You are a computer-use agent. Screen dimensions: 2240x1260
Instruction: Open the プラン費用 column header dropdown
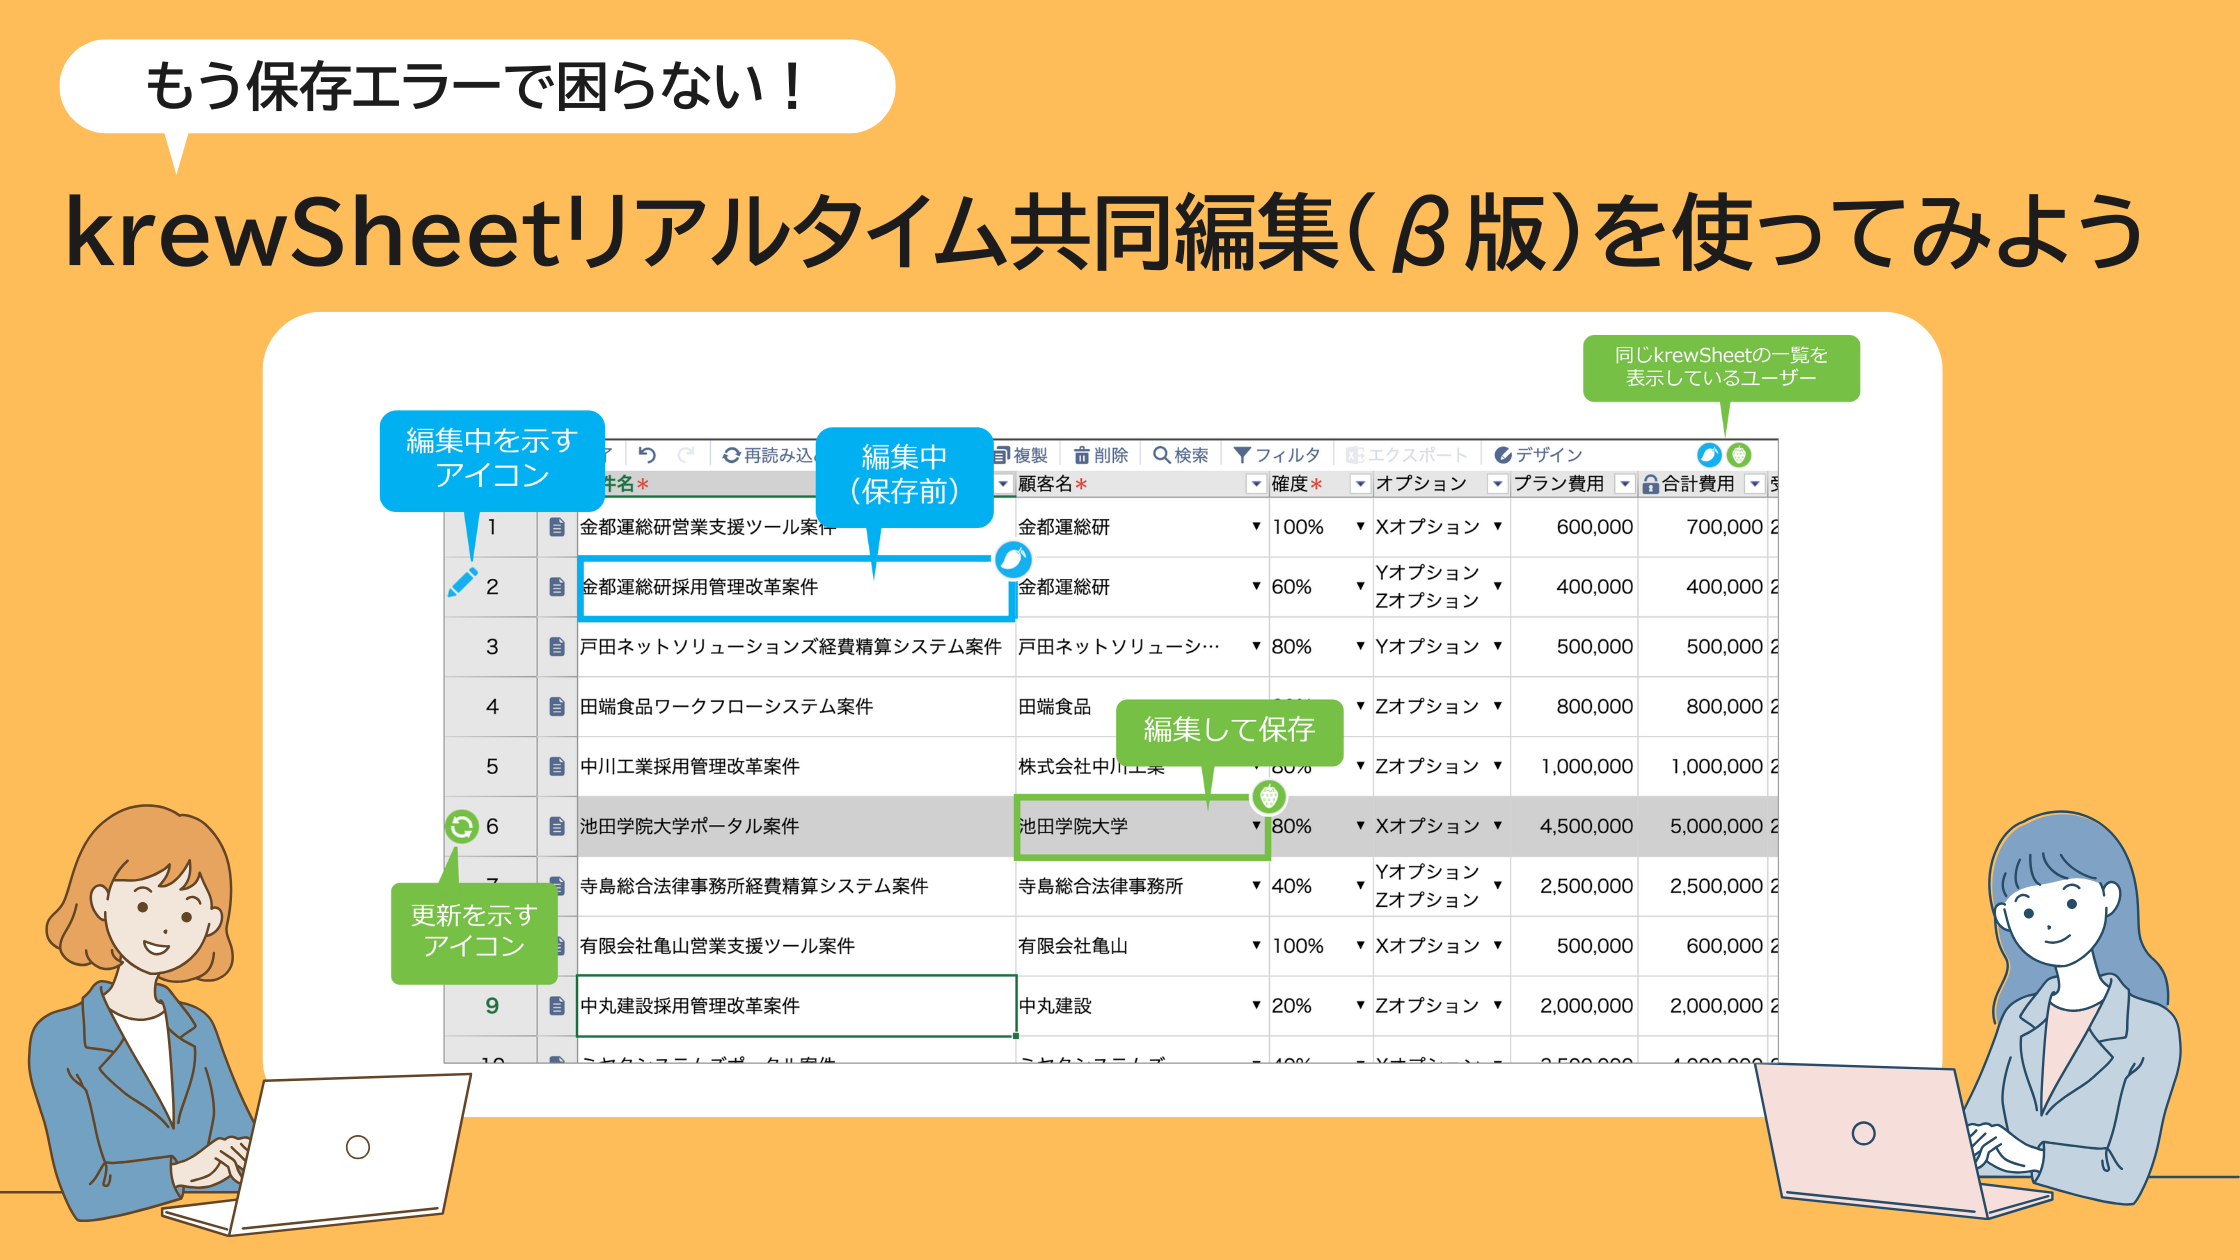click(1625, 484)
